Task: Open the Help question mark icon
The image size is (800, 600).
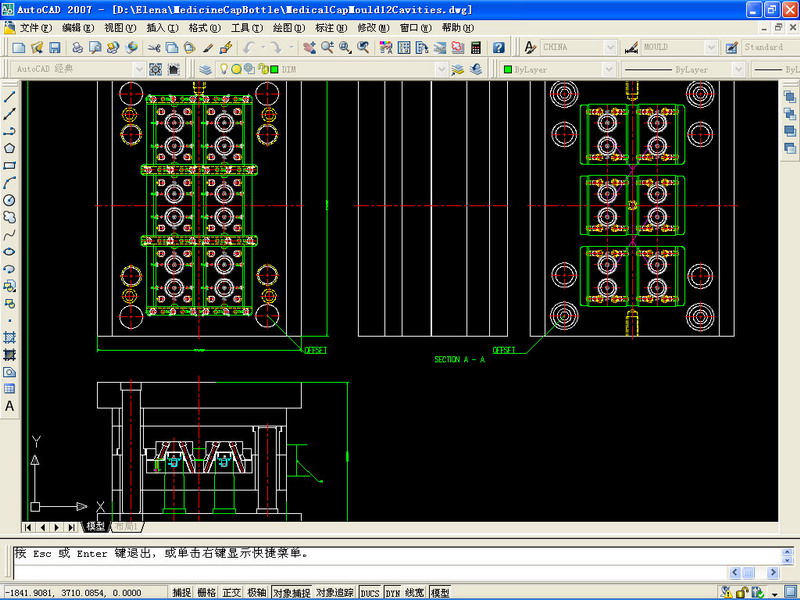Action: point(498,47)
